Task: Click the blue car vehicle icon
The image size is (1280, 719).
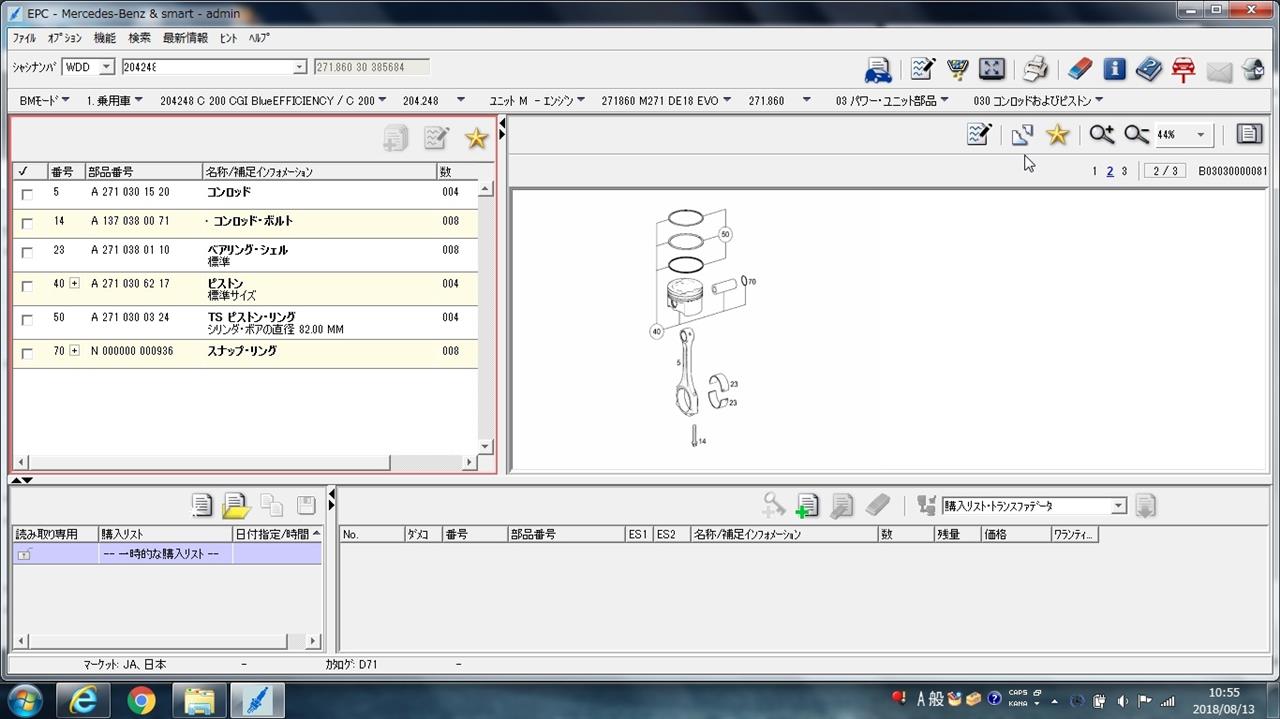Action: (878, 69)
